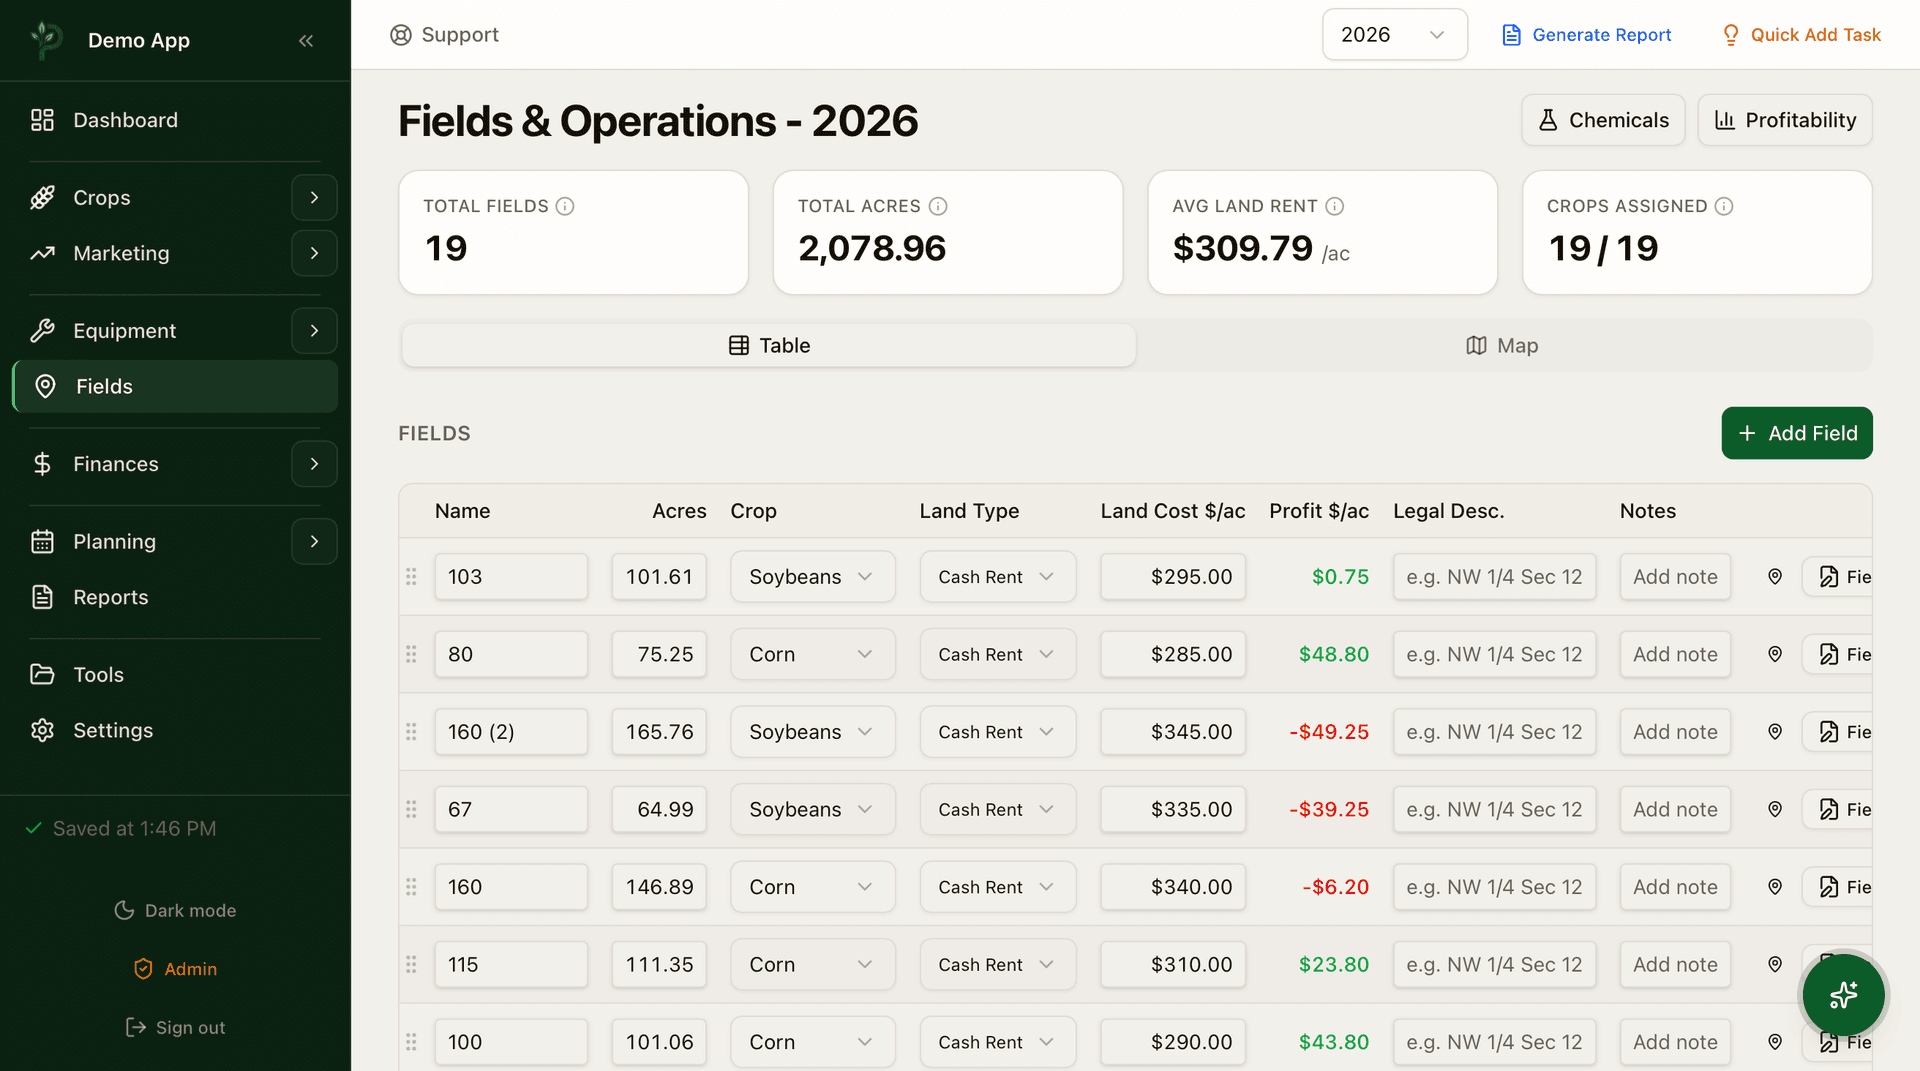Select the Table view tab
Screen dimensions: 1920x1071
(x=768, y=346)
